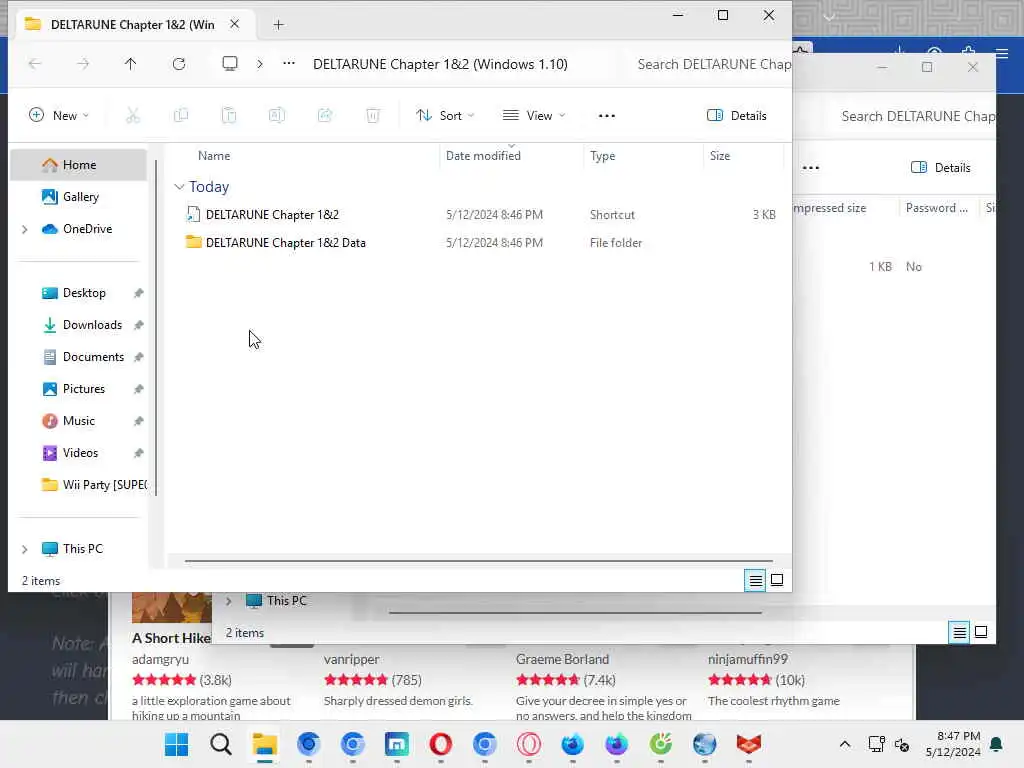Click the PC monitor icon in address bar
Screen dimensions: 1024x768
coord(230,63)
